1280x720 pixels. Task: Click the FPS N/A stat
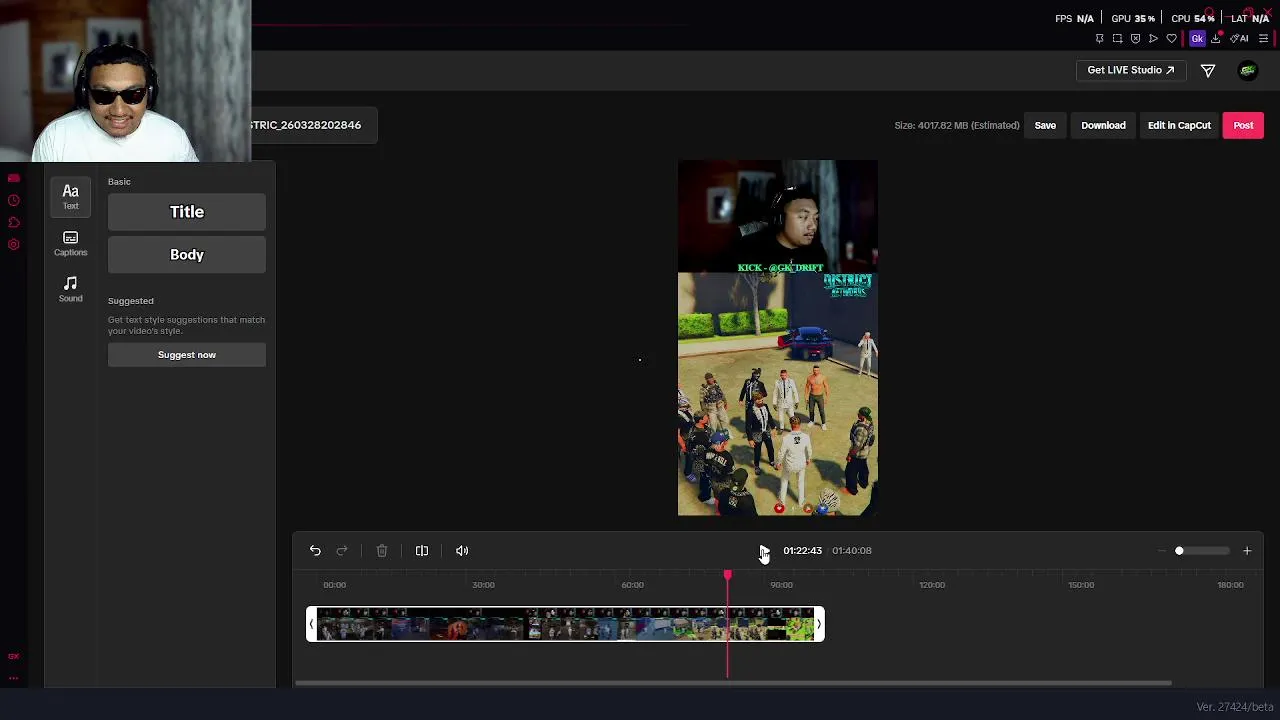tap(1074, 19)
